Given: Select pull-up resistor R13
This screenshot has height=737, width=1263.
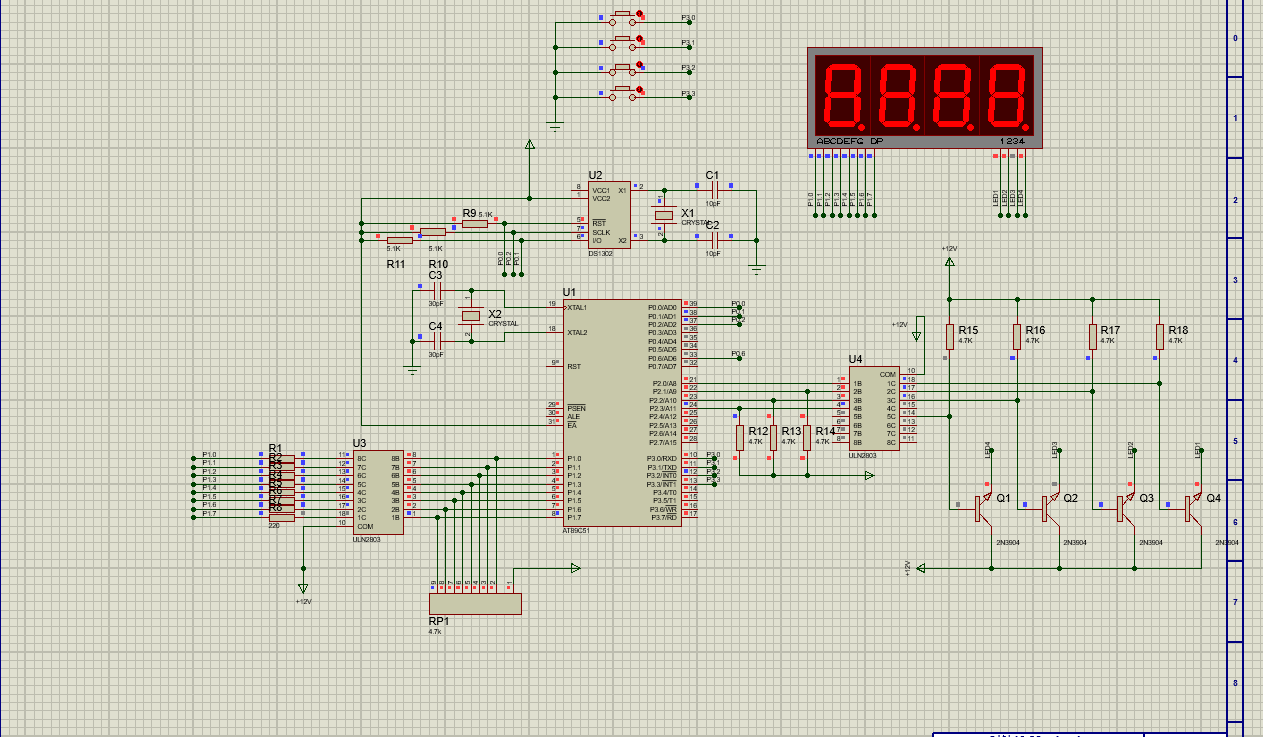Looking at the screenshot, I should click(772, 436).
